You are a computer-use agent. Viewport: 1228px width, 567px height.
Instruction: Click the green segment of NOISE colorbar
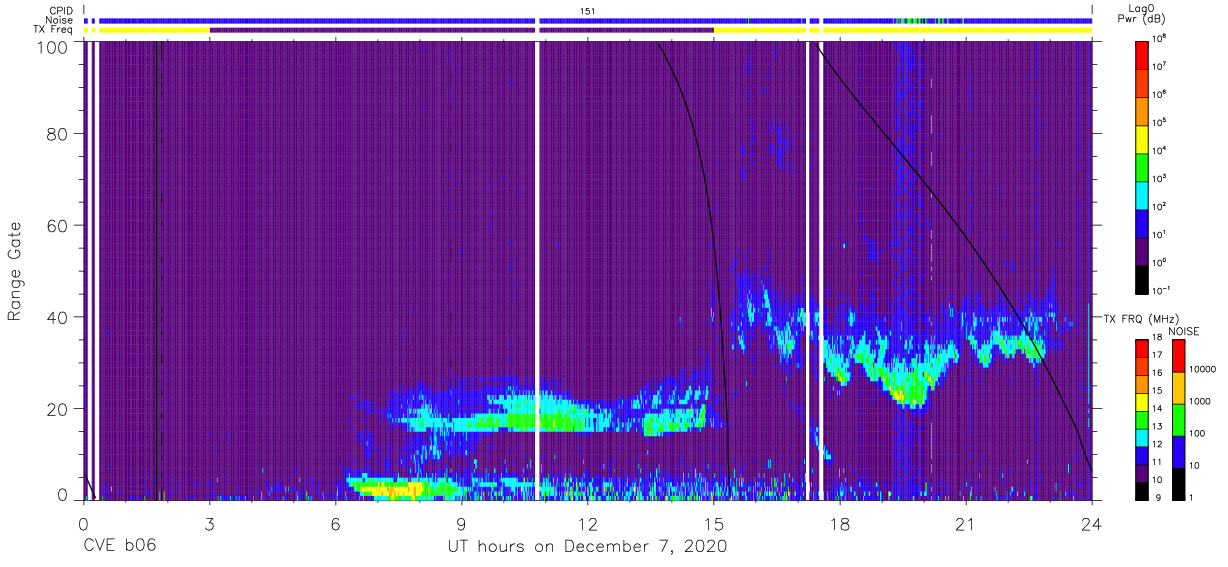pyautogui.click(x=1178, y=420)
